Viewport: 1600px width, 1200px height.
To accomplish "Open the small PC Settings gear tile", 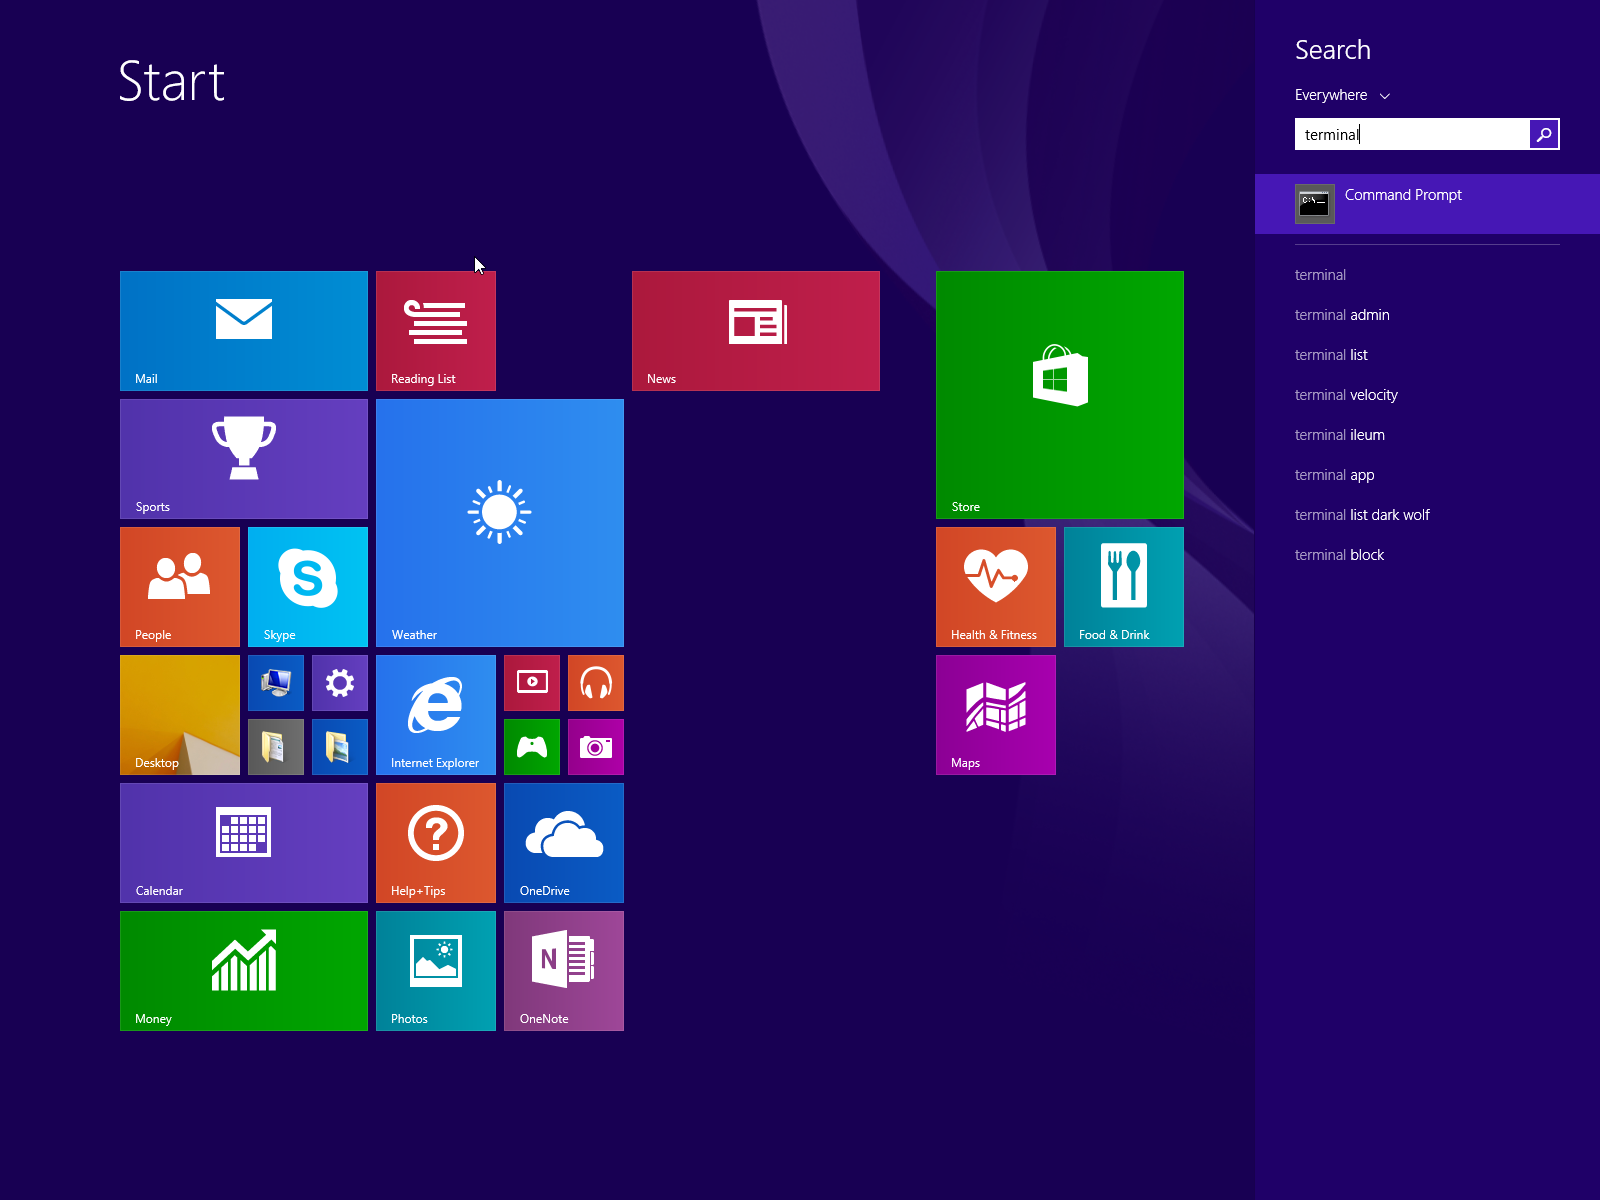I will click(x=339, y=683).
